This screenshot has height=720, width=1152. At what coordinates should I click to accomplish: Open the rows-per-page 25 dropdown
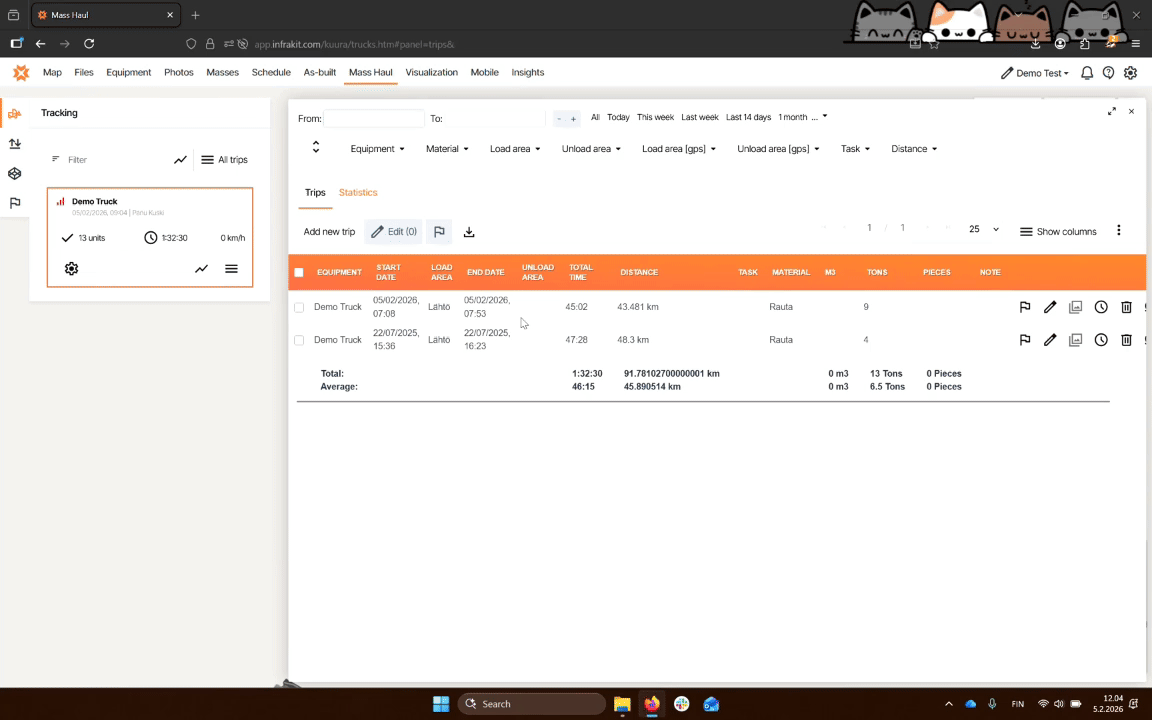tap(983, 230)
